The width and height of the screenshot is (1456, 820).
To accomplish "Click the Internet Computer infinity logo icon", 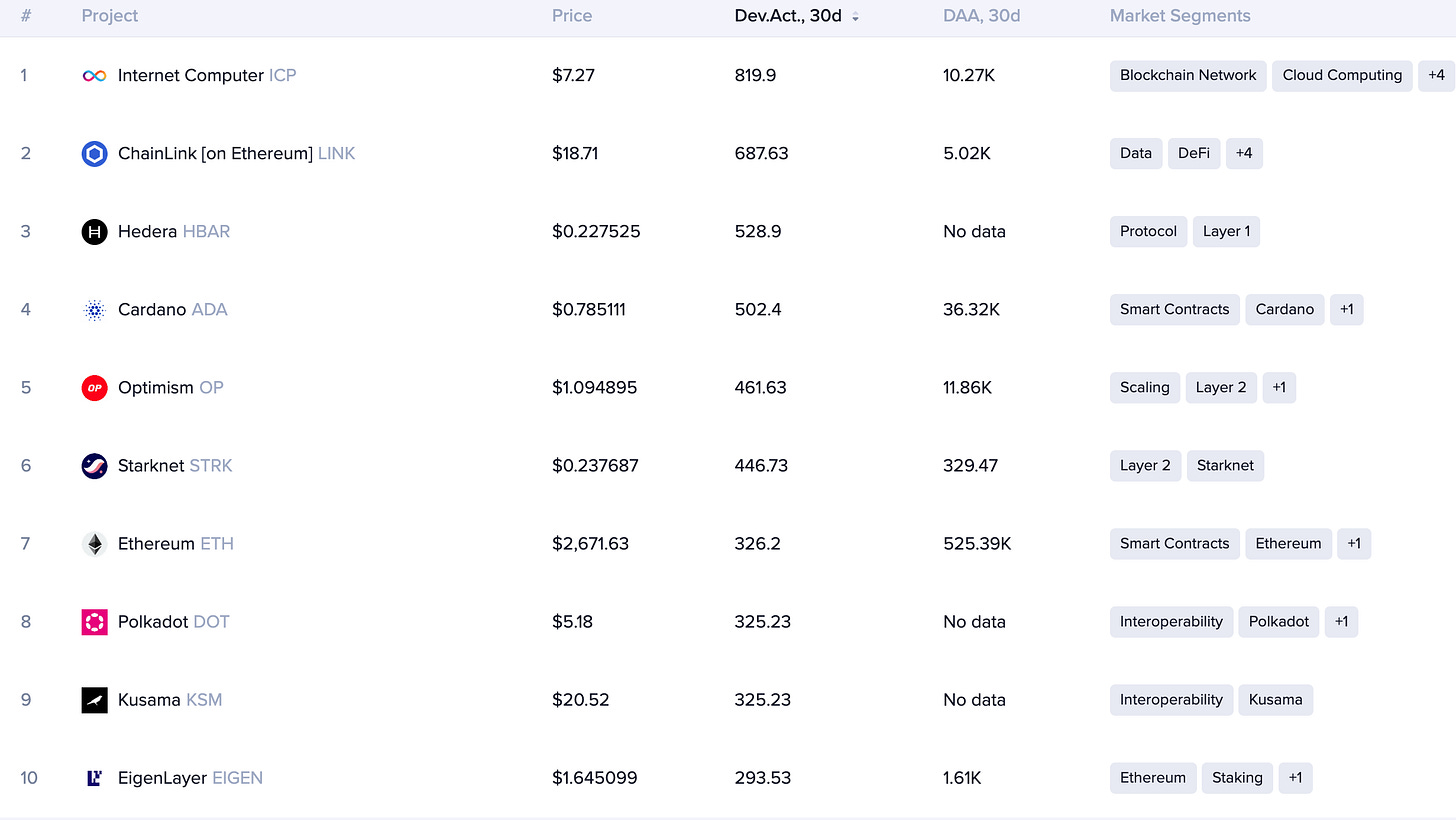I will click(94, 76).
